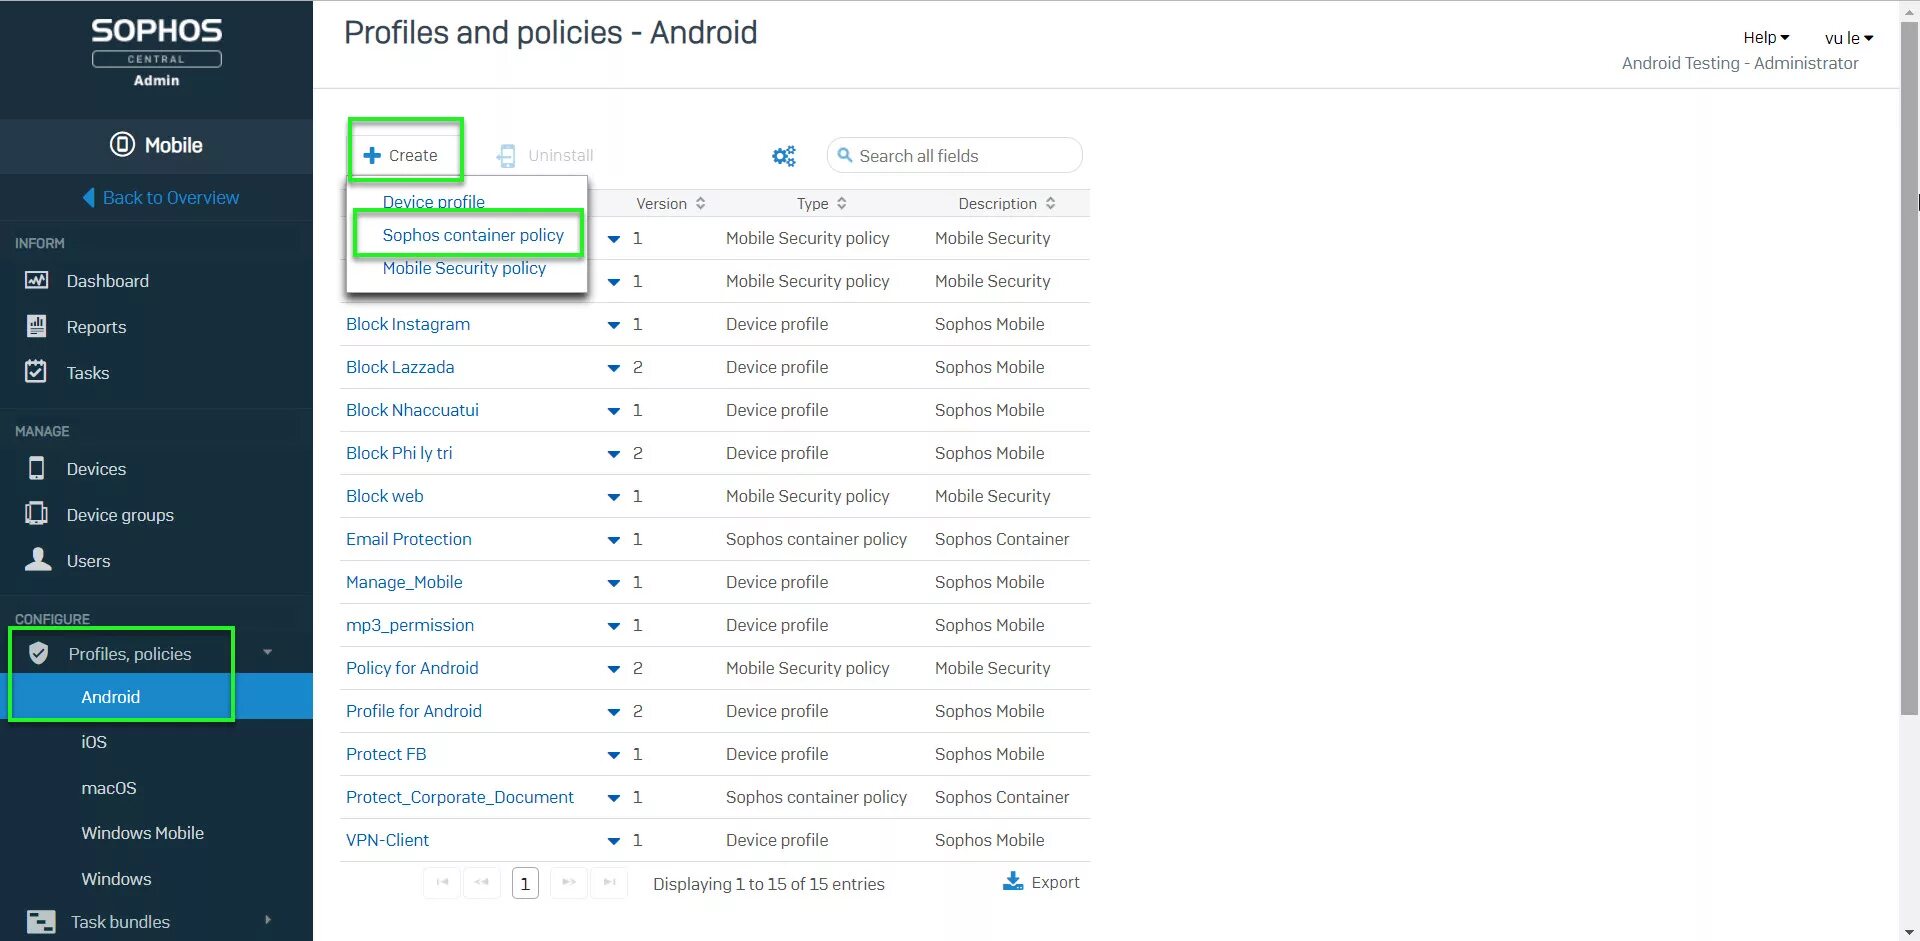Open actions dropdown for Policy for Android
This screenshot has width=1920, height=941.
614,669
